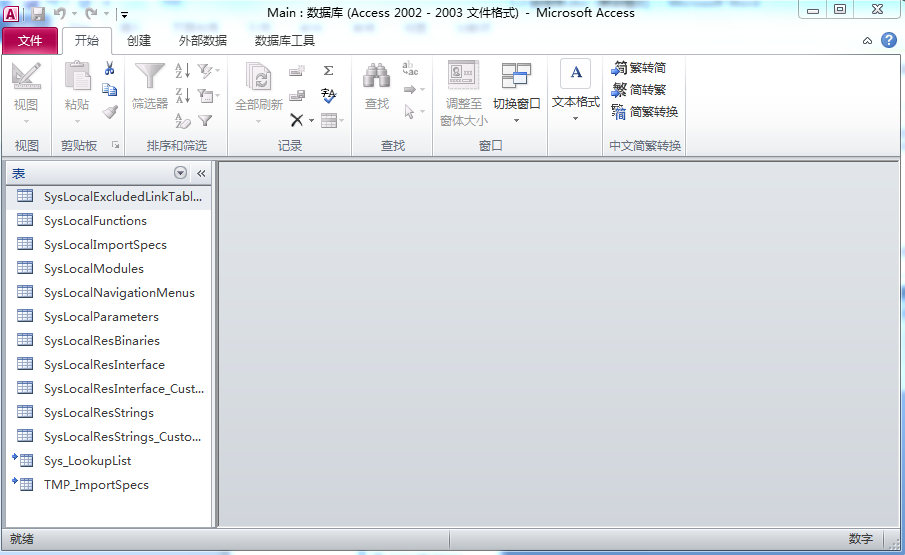Select table SysLocalResInterface_Cust...

pos(109,389)
